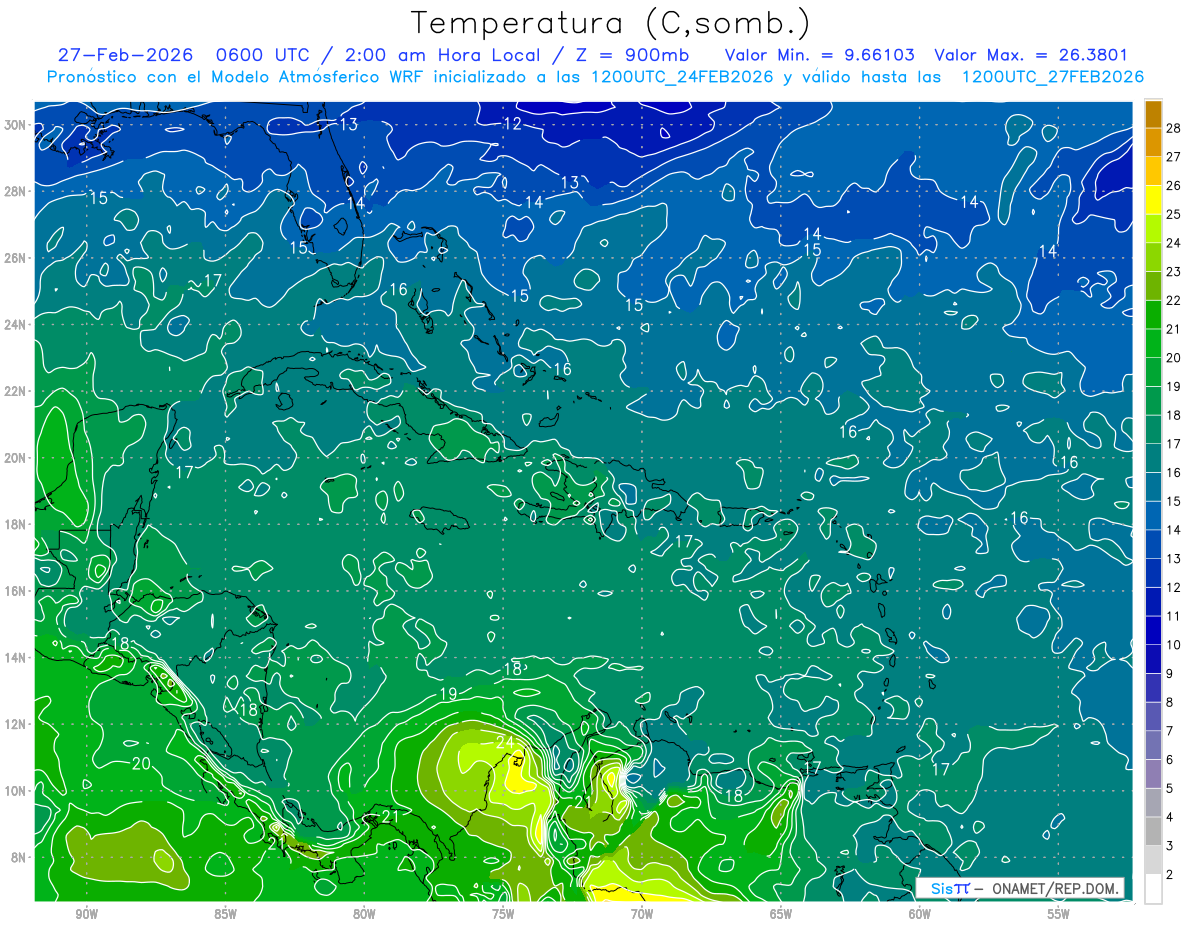Click the 'Sisπ – ONAMET/REP.DOM.' credit box
Screen dimensions: 1200x927
coord(1020,888)
